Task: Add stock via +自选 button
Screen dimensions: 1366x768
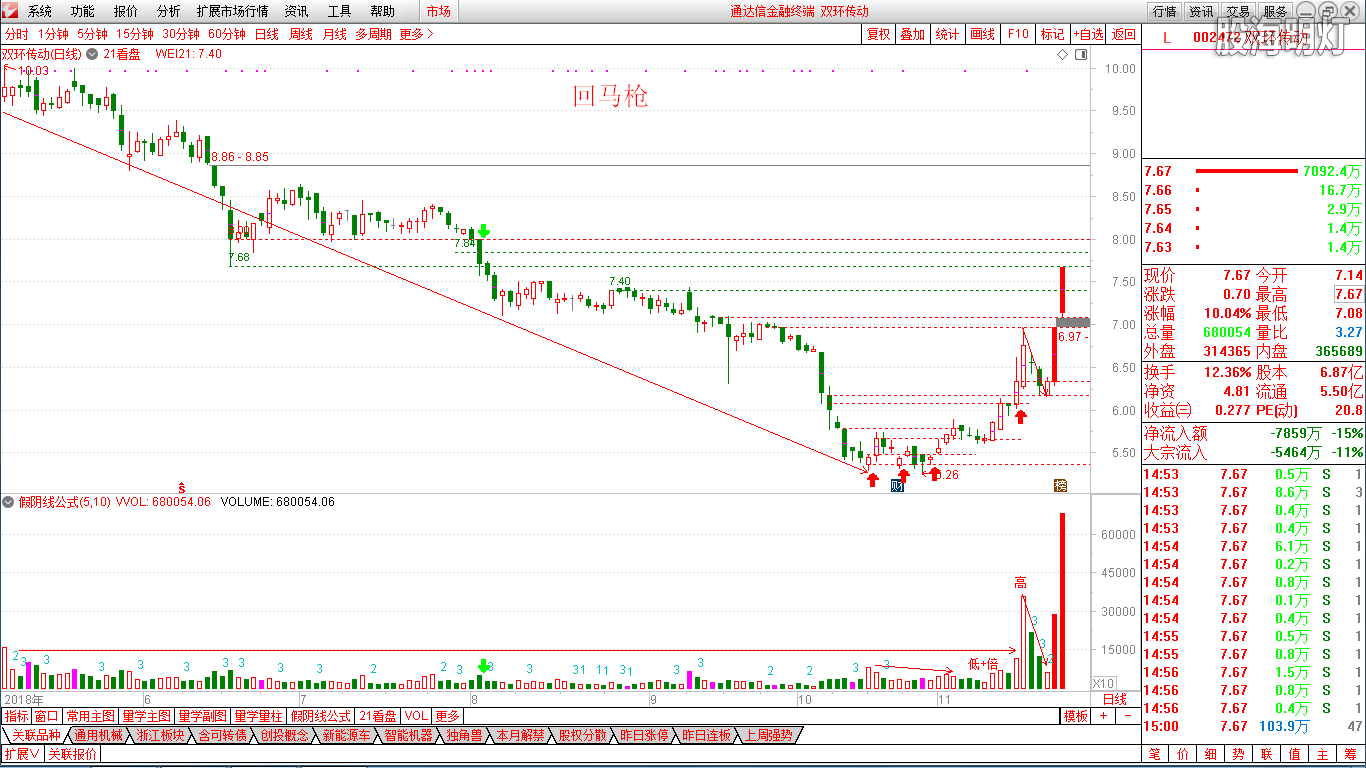Action: 1089,34
